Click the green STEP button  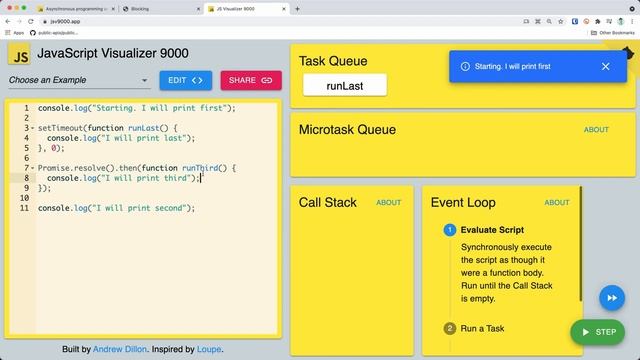(598, 332)
